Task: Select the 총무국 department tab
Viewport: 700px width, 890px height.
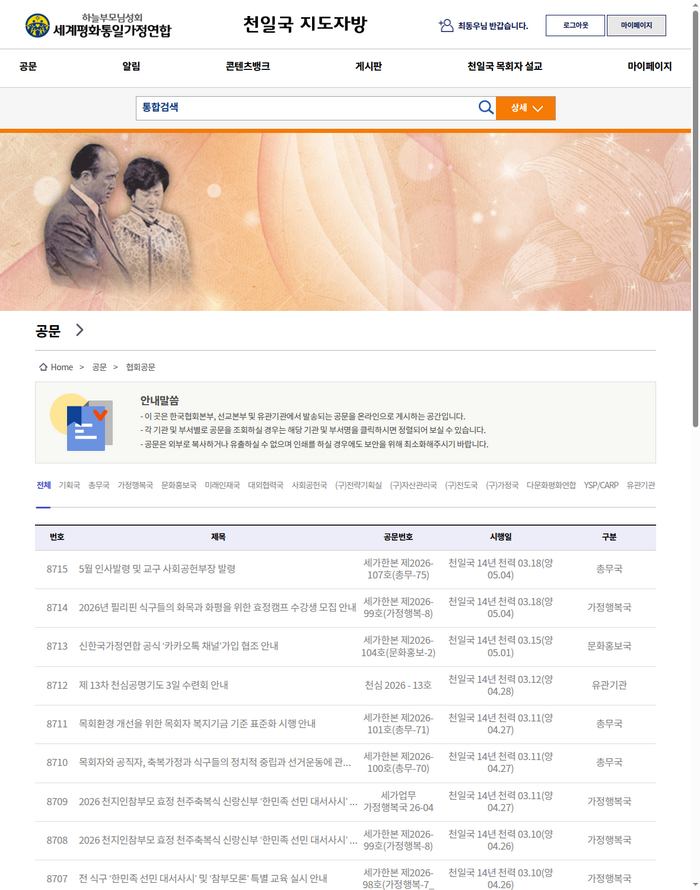Action: pos(99,485)
